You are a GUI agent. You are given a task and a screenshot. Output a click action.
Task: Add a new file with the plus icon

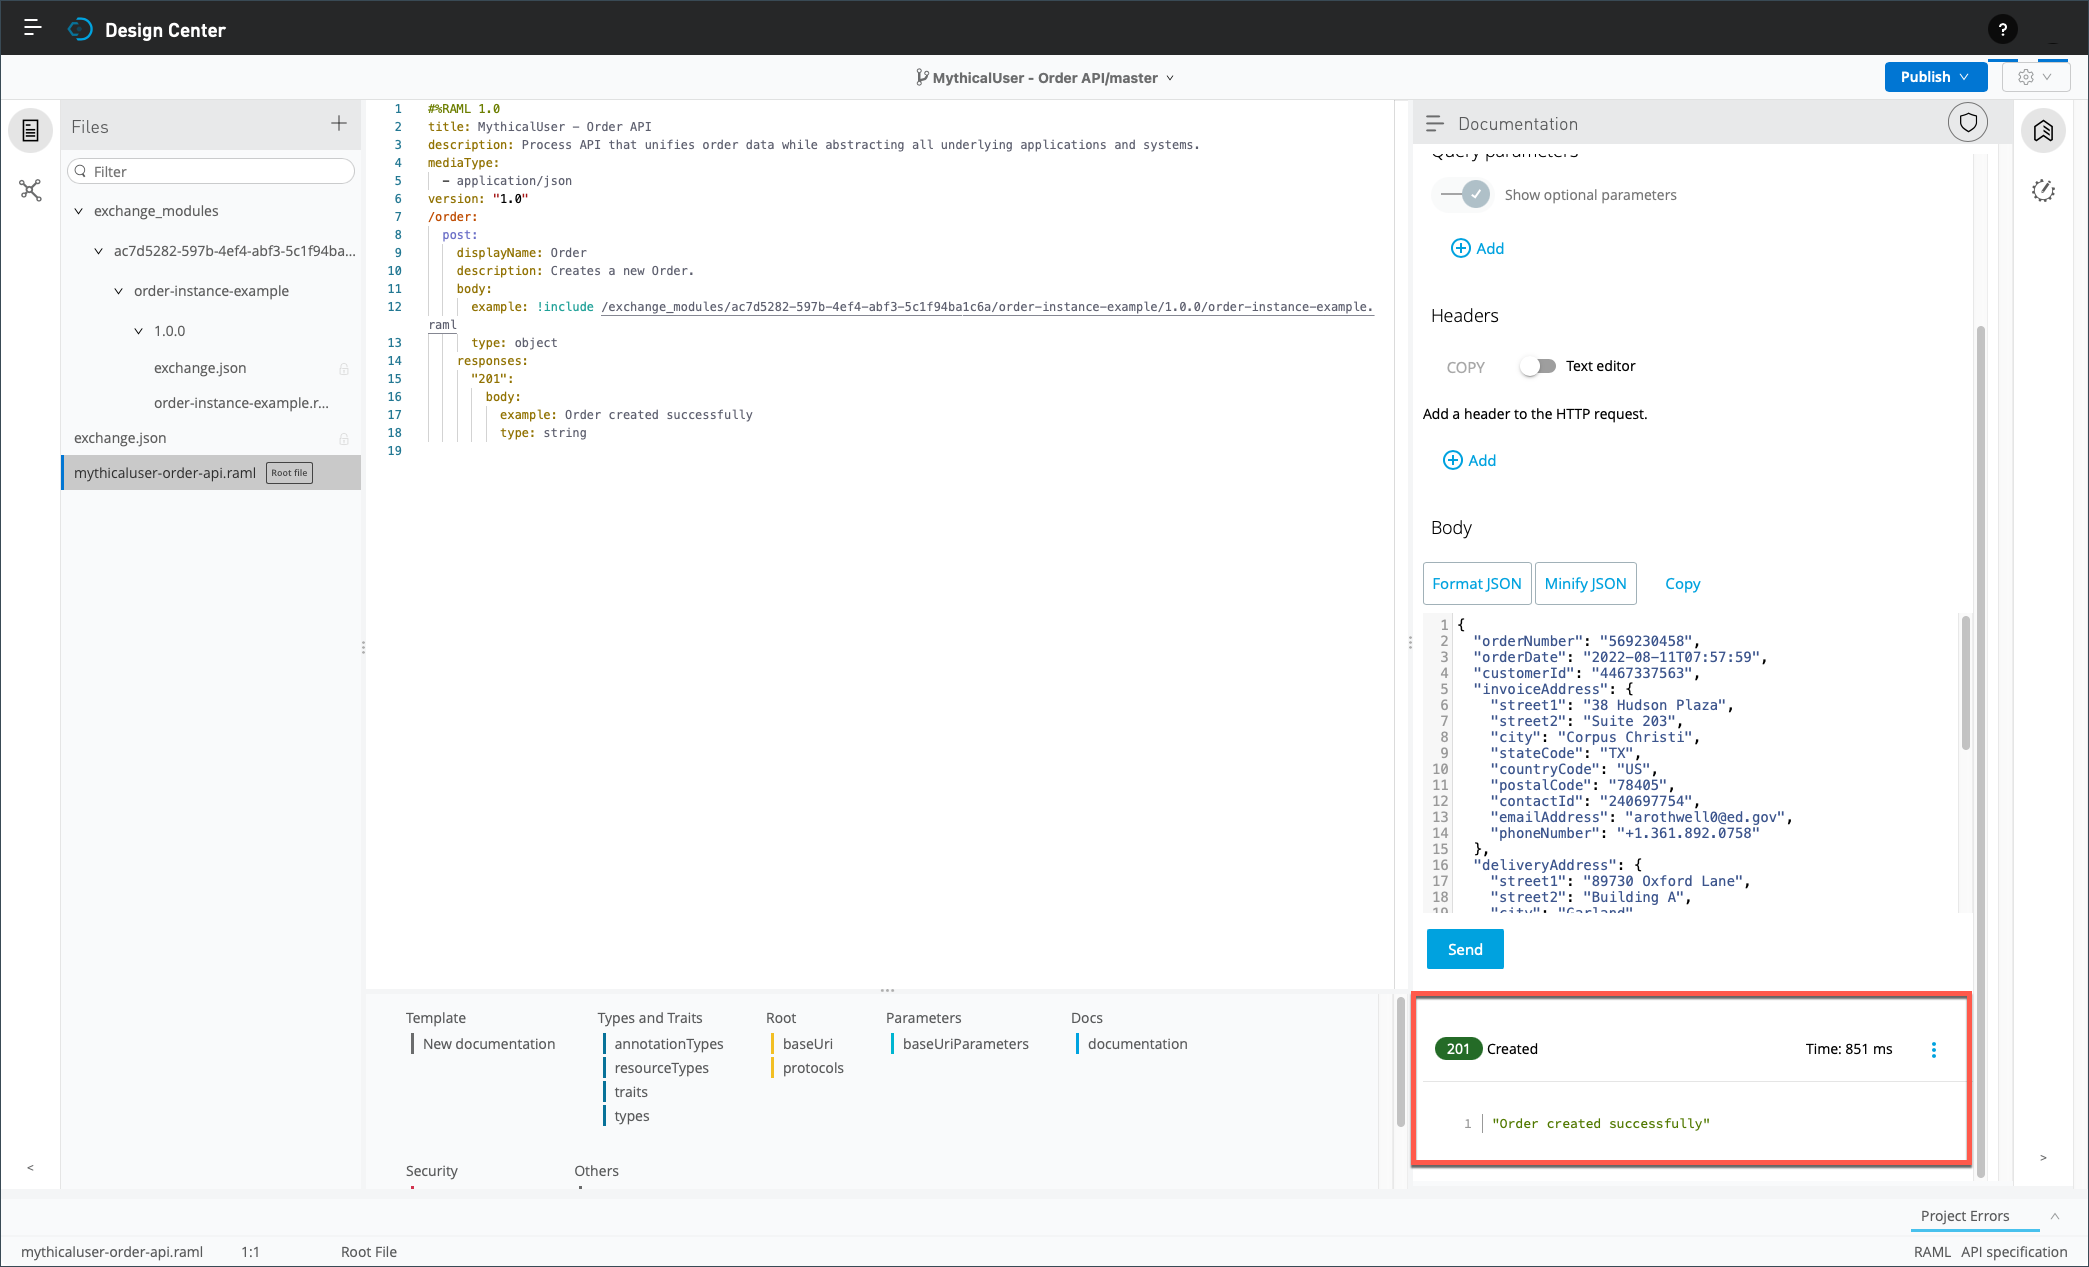(x=339, y=123)
